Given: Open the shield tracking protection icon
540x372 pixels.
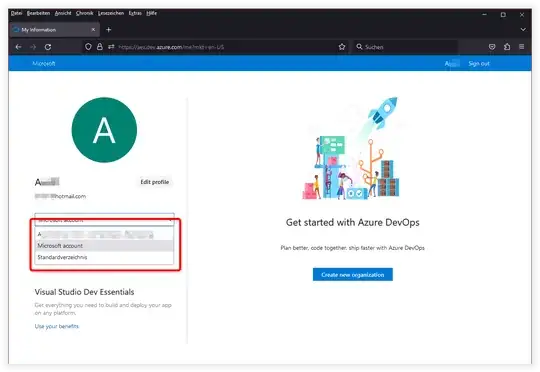Looking at the screenshot, I should pos(88,47).
